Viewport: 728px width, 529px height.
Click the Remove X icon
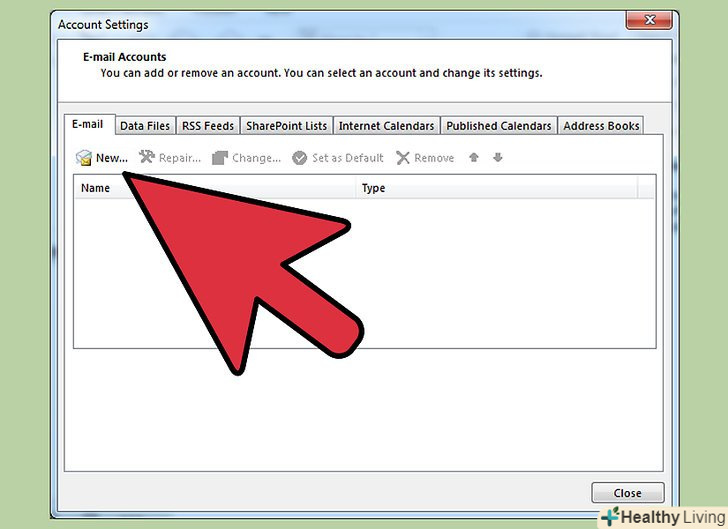[x=403, y=158]
